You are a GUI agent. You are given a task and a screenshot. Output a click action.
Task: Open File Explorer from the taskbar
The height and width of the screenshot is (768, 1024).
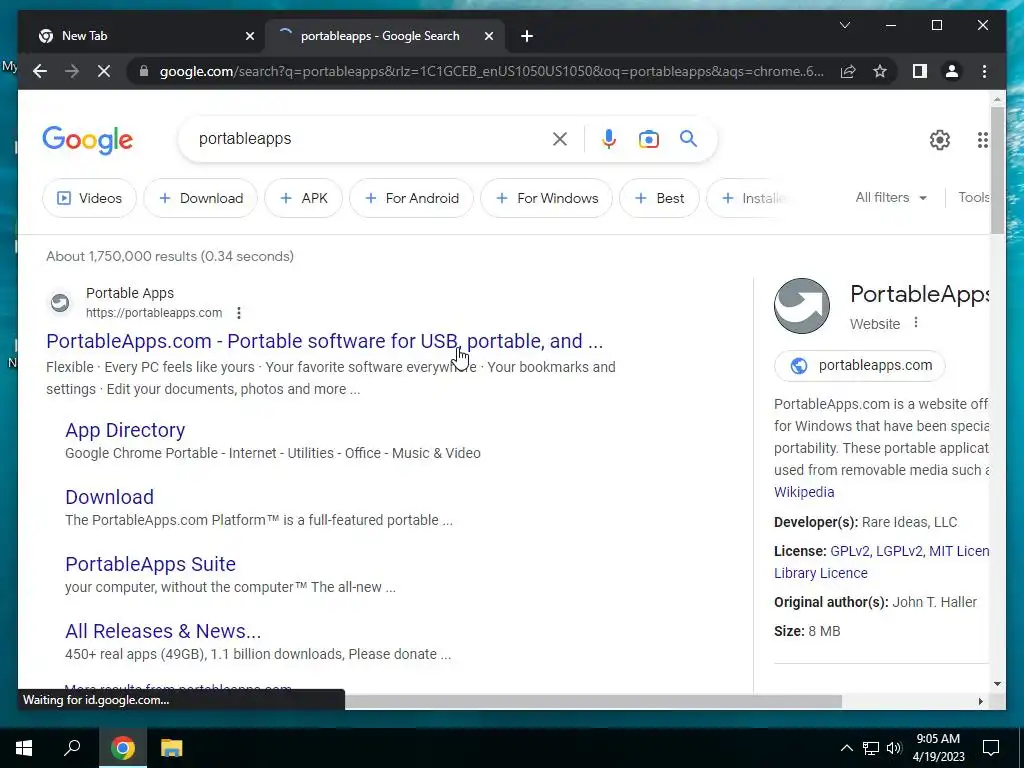pyautogui.click(x=171, y=748)
